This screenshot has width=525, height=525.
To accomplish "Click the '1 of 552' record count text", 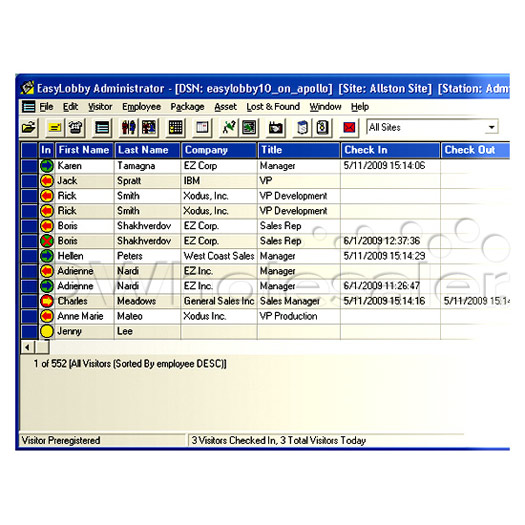I will 50,364.
